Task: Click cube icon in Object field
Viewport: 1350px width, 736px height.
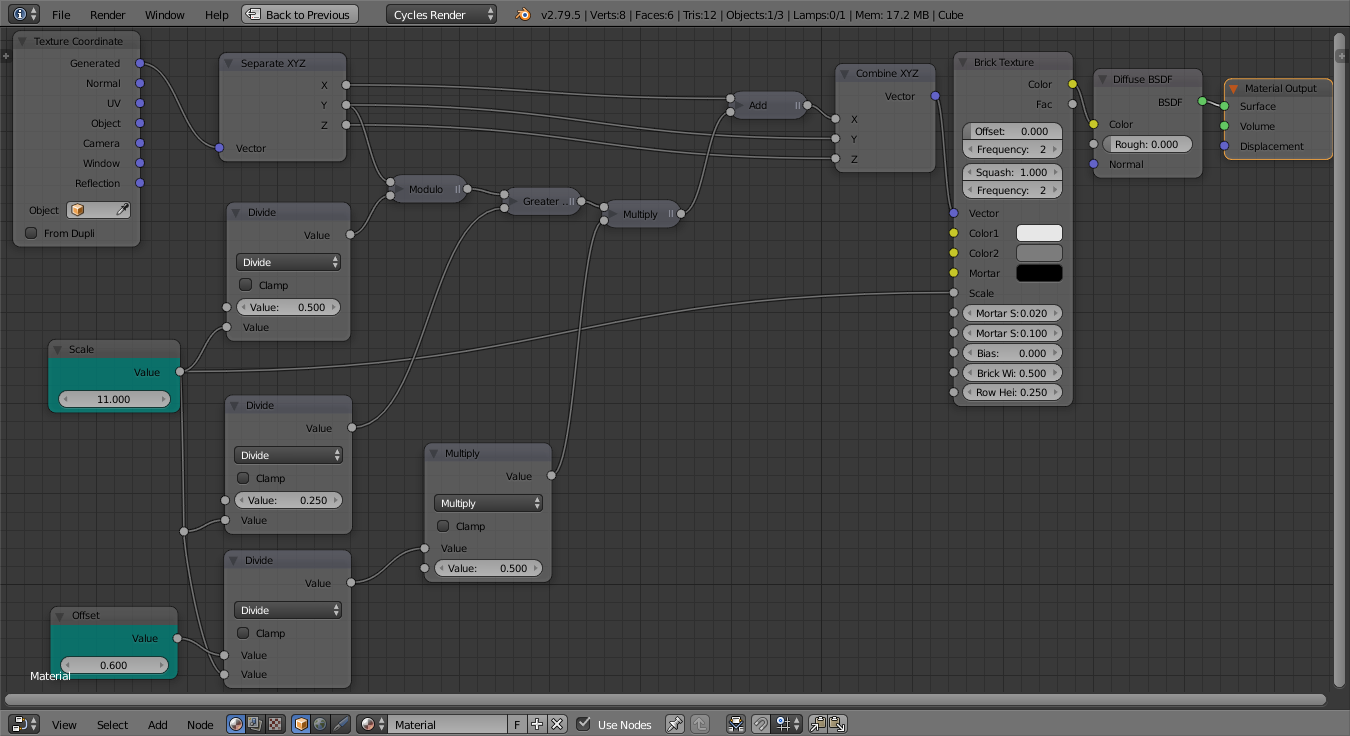Action: (x=78, y=210)
